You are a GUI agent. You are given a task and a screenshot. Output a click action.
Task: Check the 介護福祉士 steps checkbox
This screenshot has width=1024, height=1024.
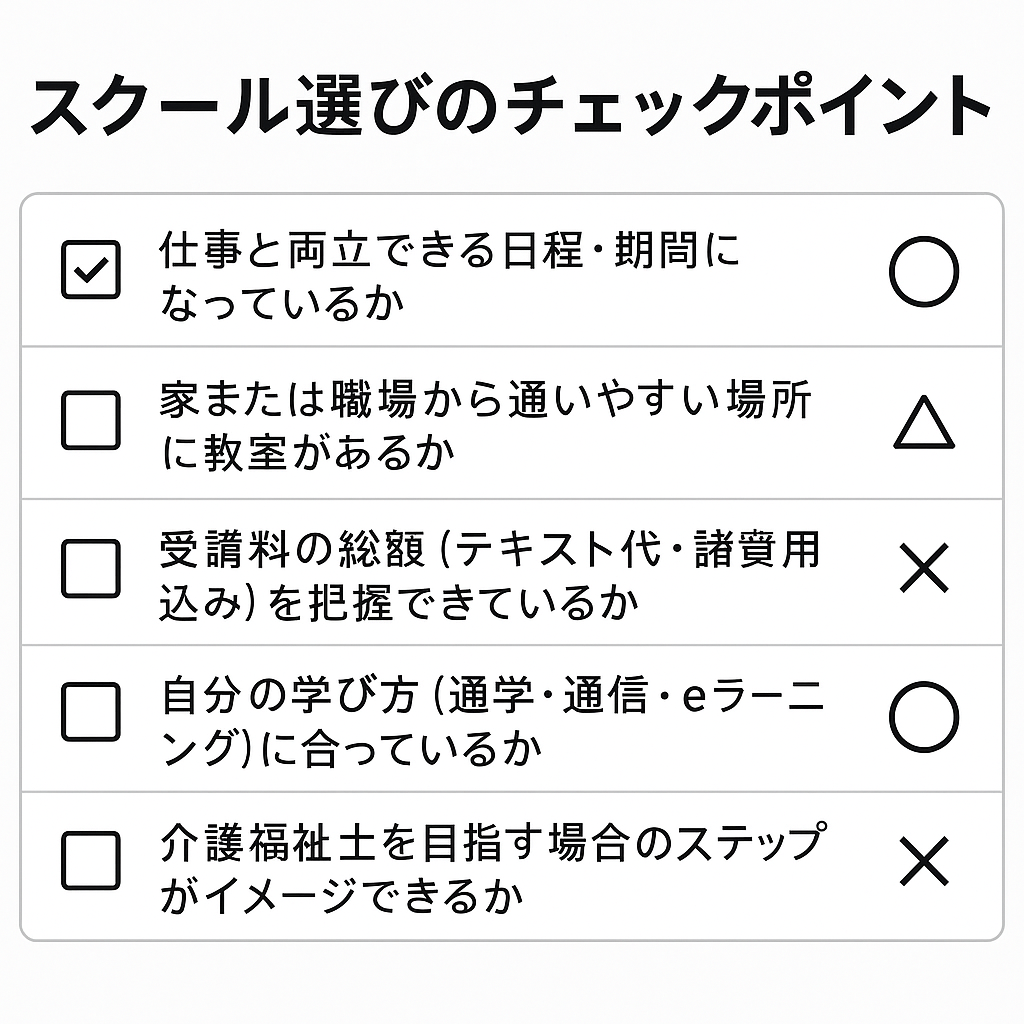coord(91,860)
